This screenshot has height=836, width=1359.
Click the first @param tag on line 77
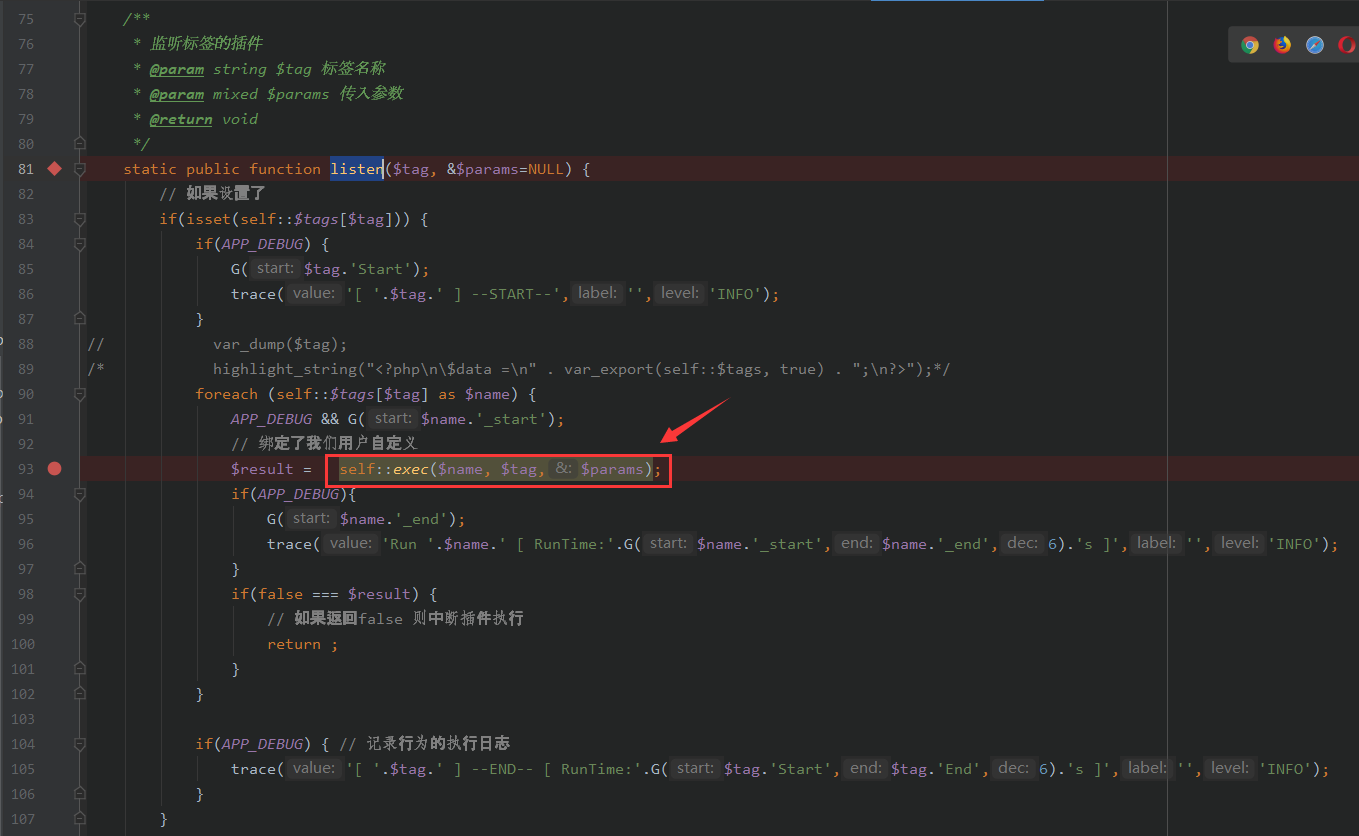click(x=176, y=69)
